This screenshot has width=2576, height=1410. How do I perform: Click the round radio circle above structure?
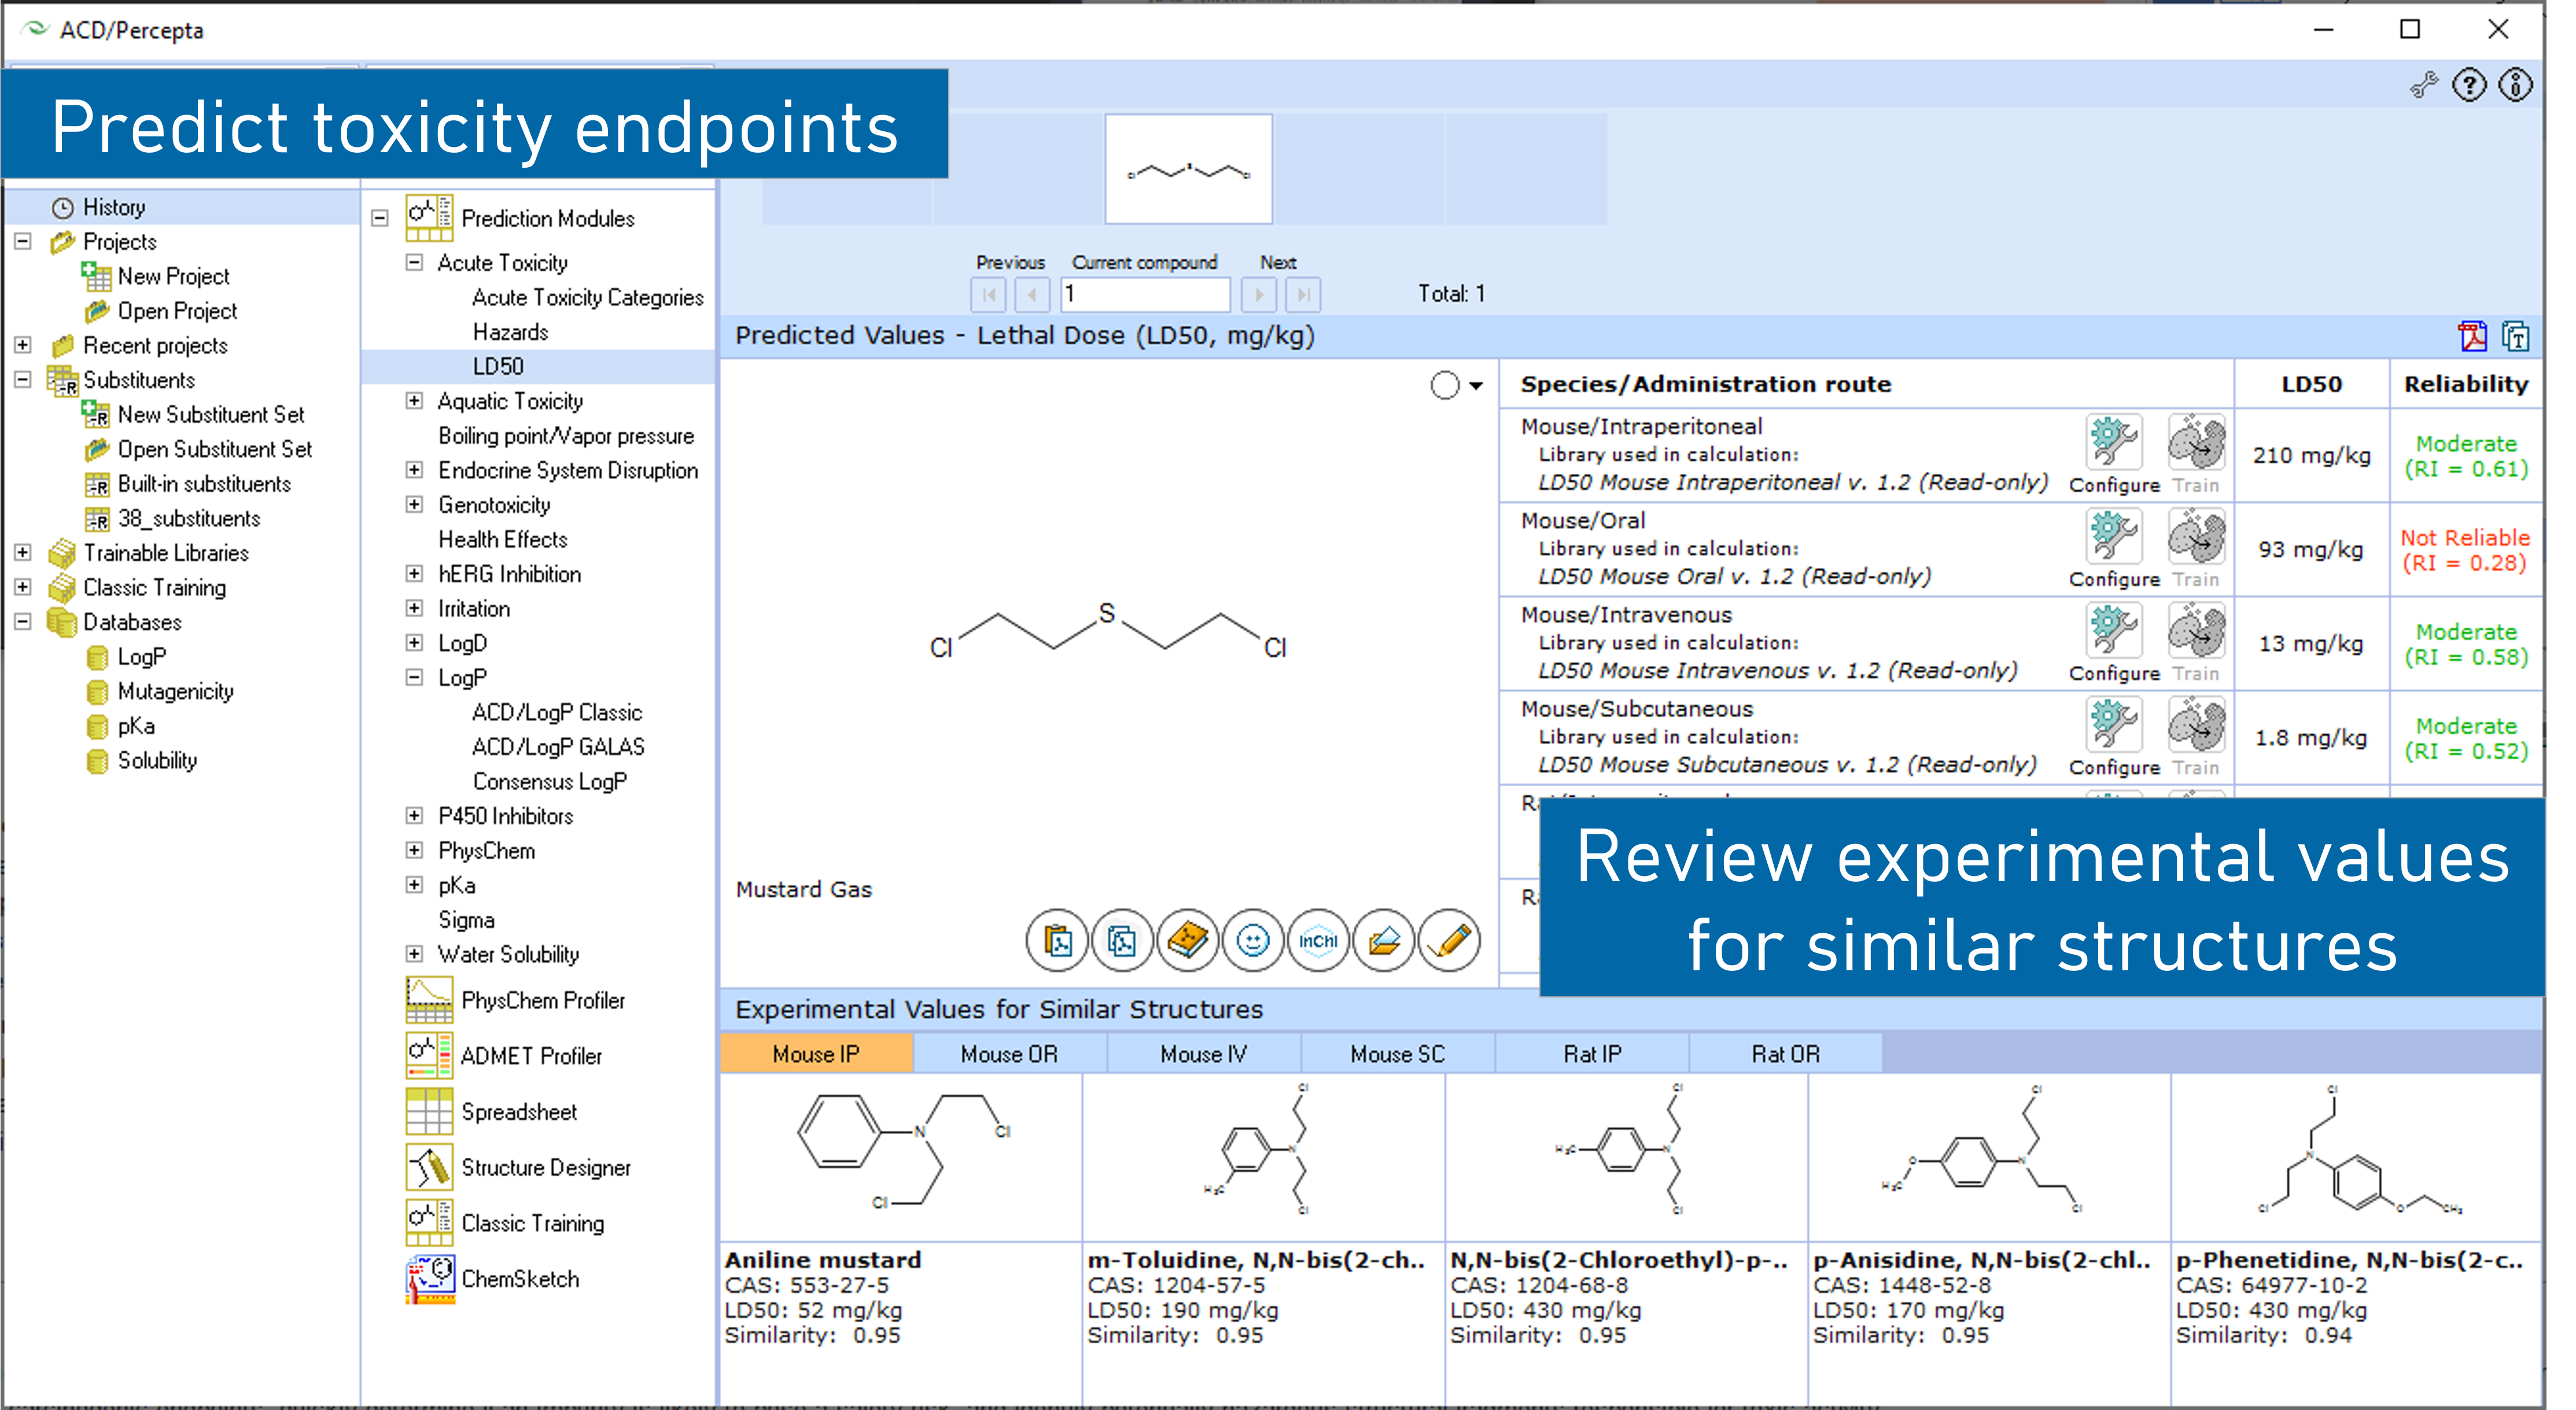1444,385
